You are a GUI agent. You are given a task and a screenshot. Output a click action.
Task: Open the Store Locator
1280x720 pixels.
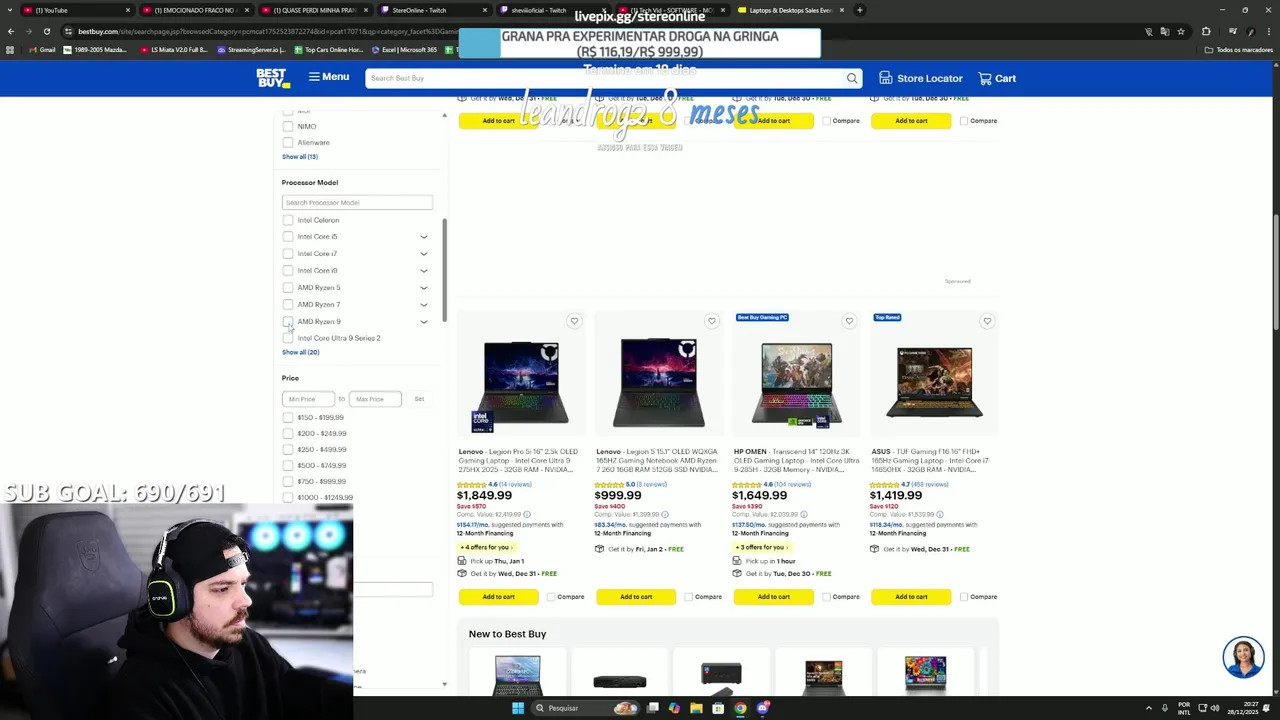tap(921, 78)
